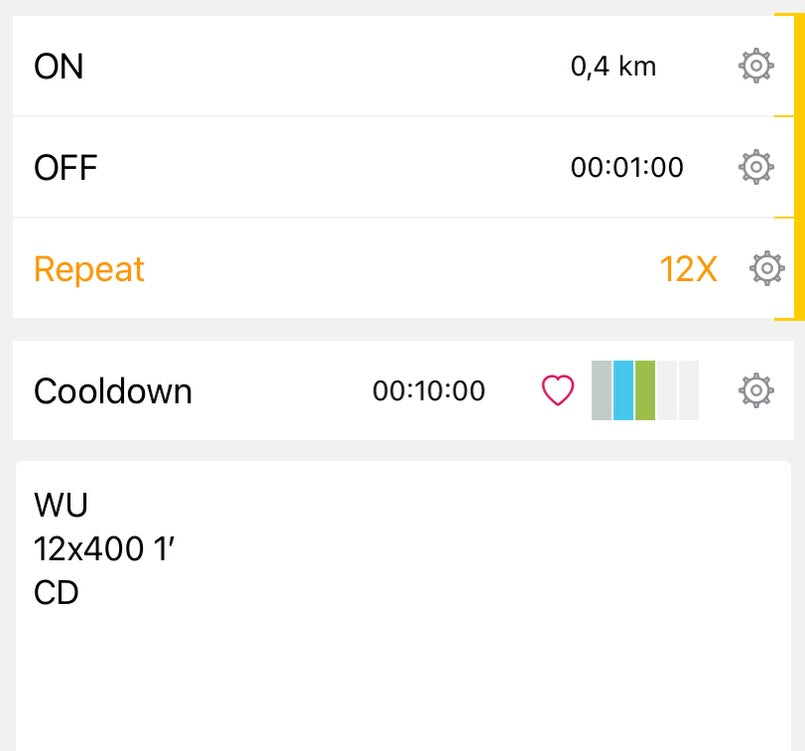Image resolution: width=805 pixels, height=751 pixels.
Task: Open settings gear for OFF step
Action: (756, 167)
